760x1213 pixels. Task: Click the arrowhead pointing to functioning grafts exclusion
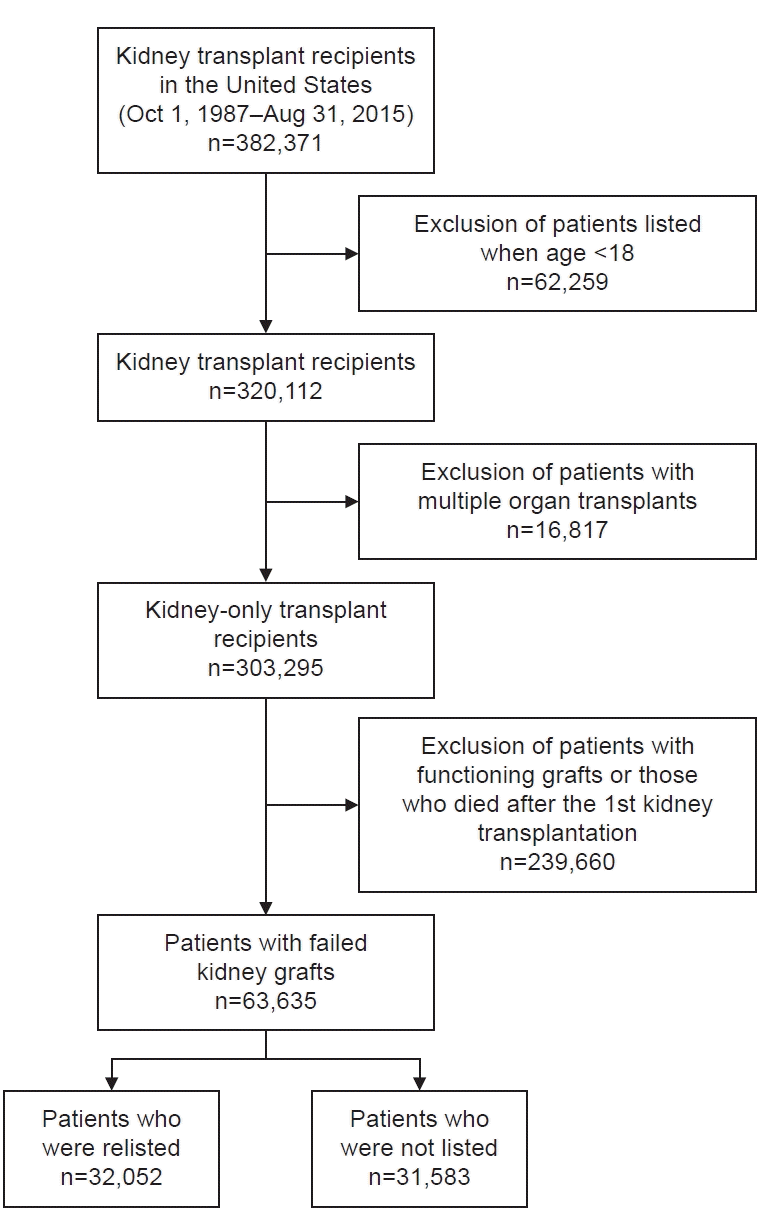[351, 804]
